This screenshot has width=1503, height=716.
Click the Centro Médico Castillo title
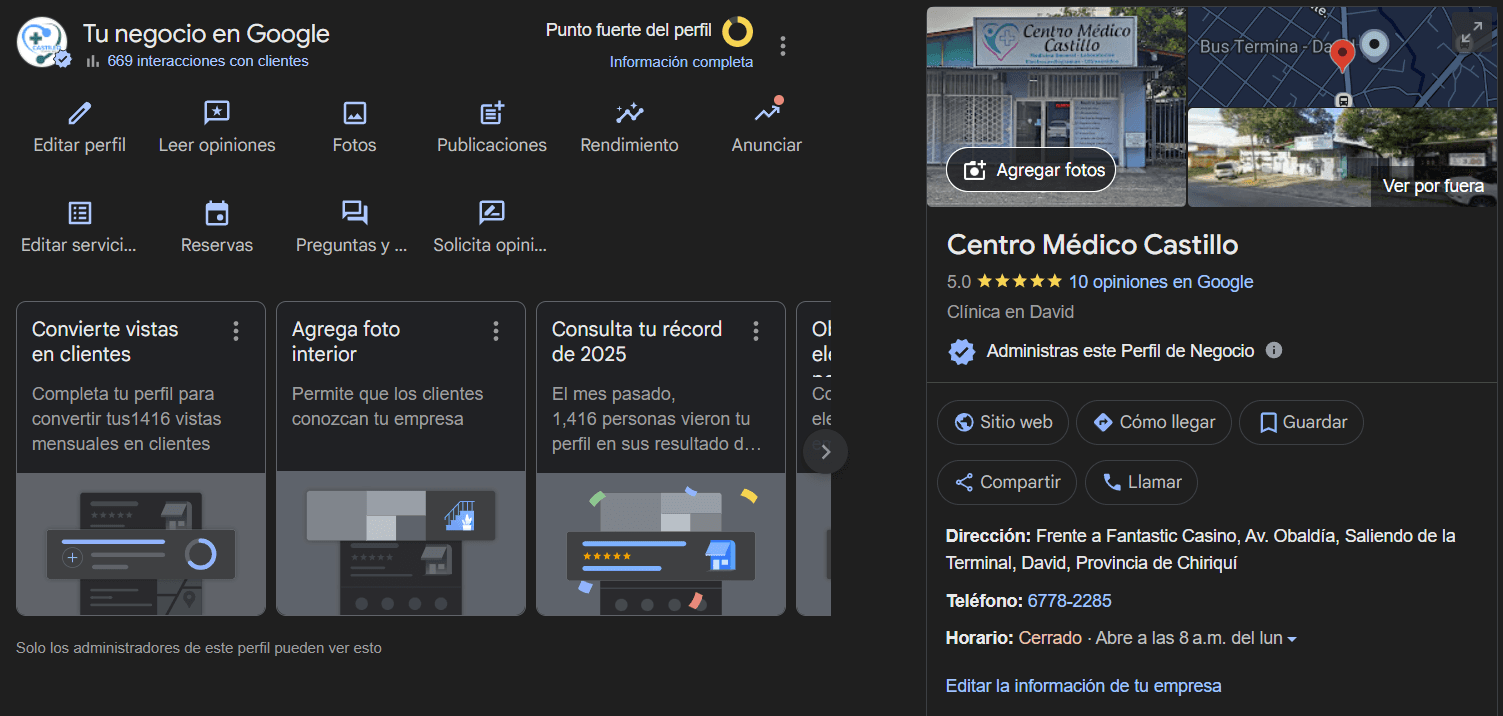pyautogui.click(x=1093, y=245)
